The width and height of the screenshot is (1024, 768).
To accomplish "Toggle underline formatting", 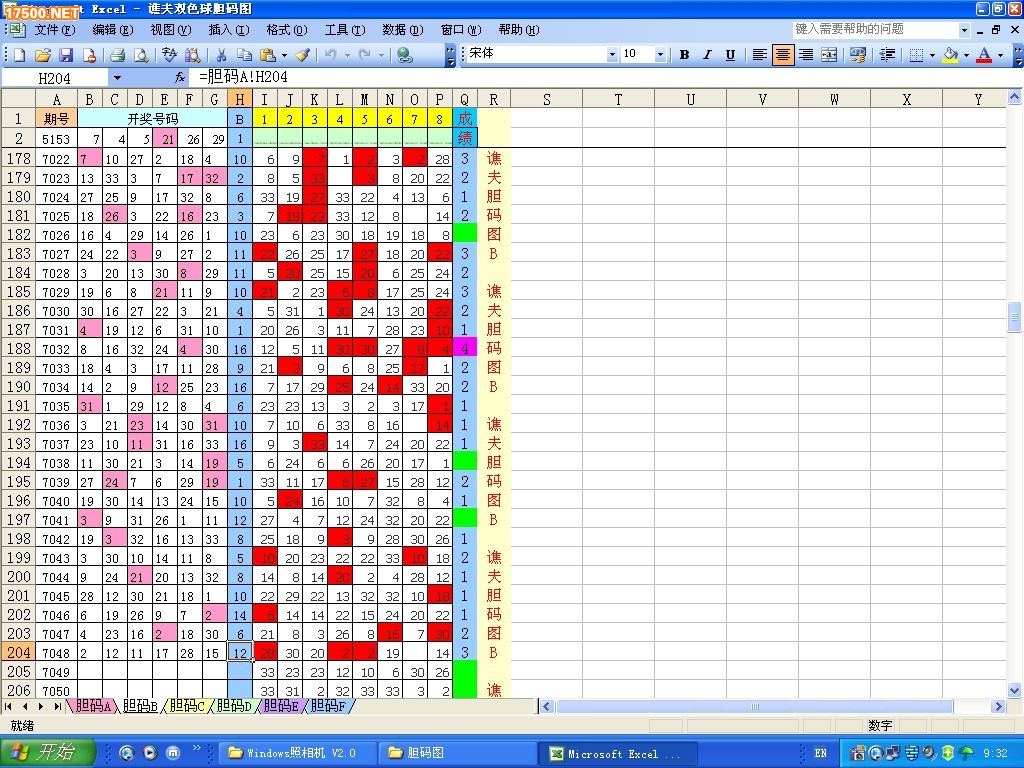I will click(x=731, y=55).
